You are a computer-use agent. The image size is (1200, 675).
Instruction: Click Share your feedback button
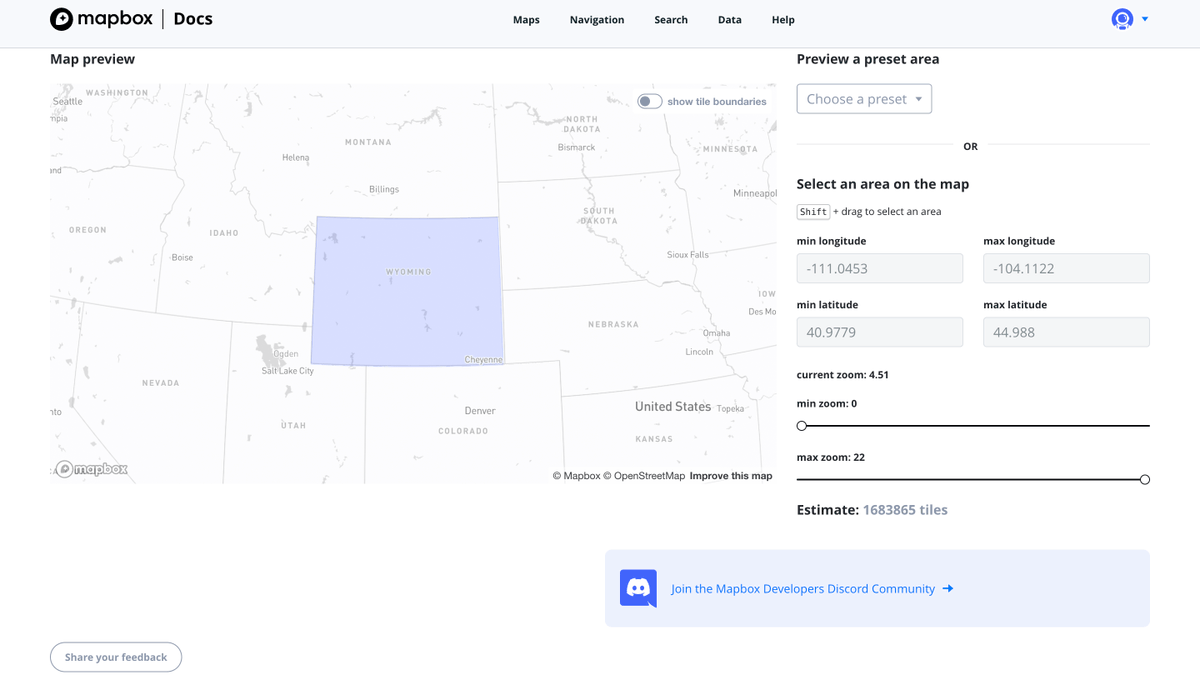tap(116, 657)
